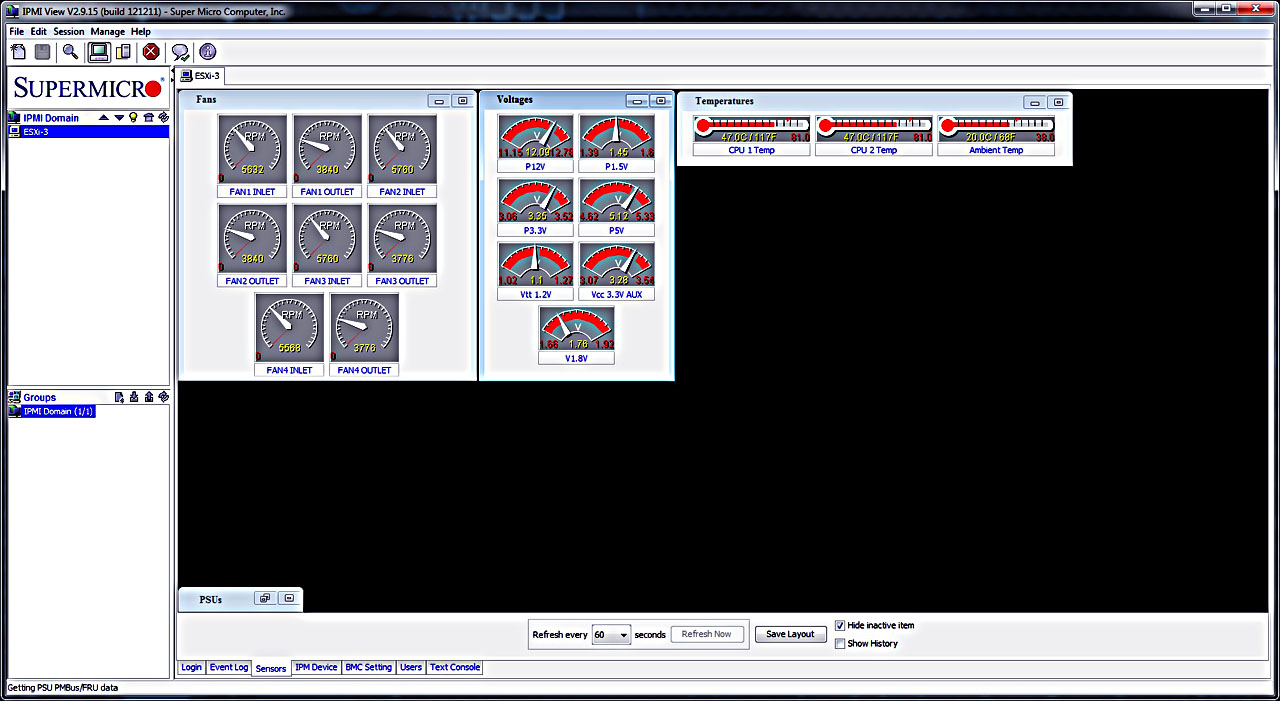The width and height of the screenshot is (1280, 701).
Task: Click the computer monitor toolbar icon
Action: pyautogui.click(x=99, y=52)
